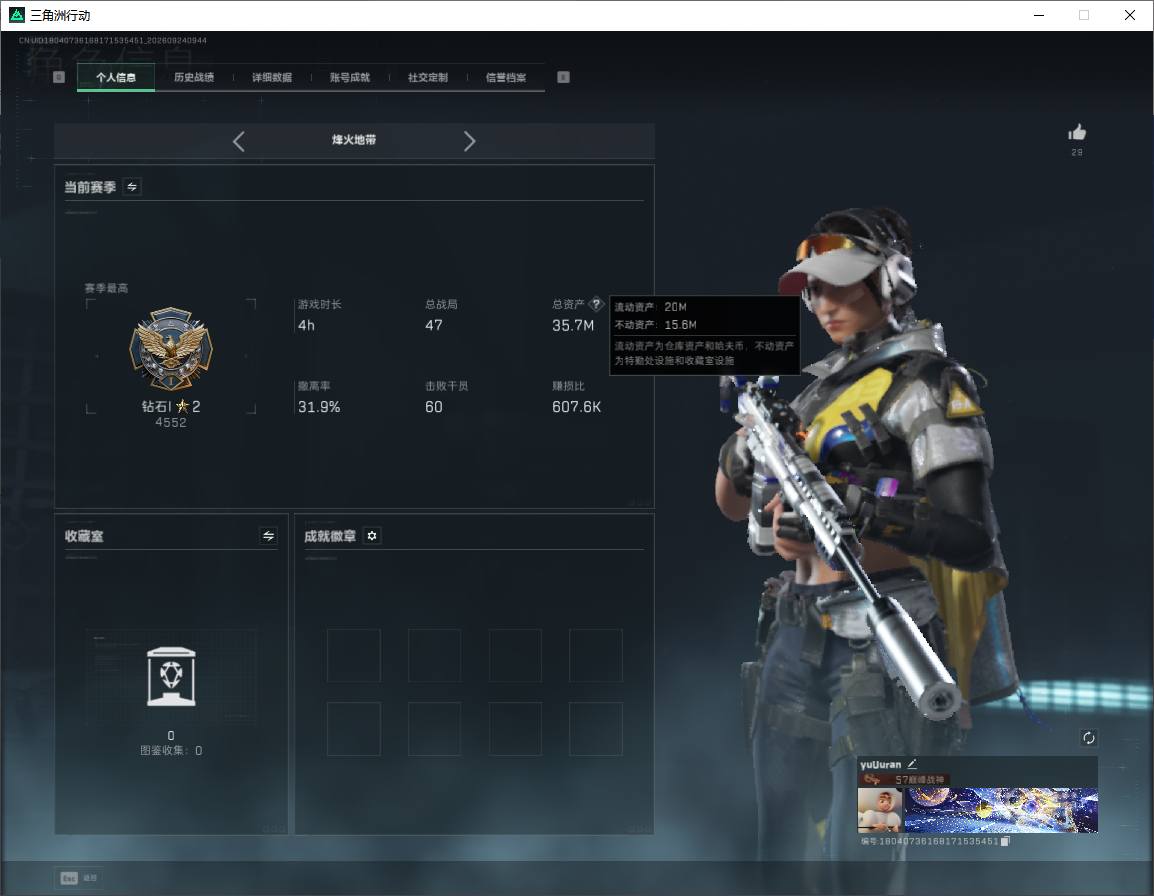Click the 总战局 value 47
Viewport: 1154px width, 896px height.
[x=433, y=325]
